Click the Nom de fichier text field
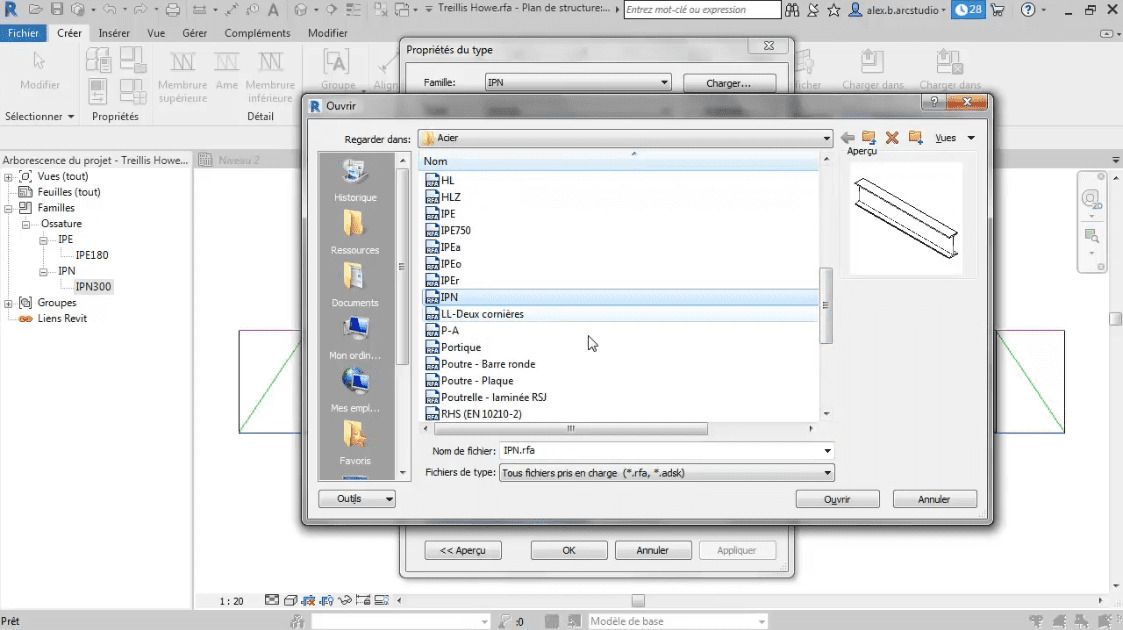This screenshot has height=630, width=1123. (660, 451)
